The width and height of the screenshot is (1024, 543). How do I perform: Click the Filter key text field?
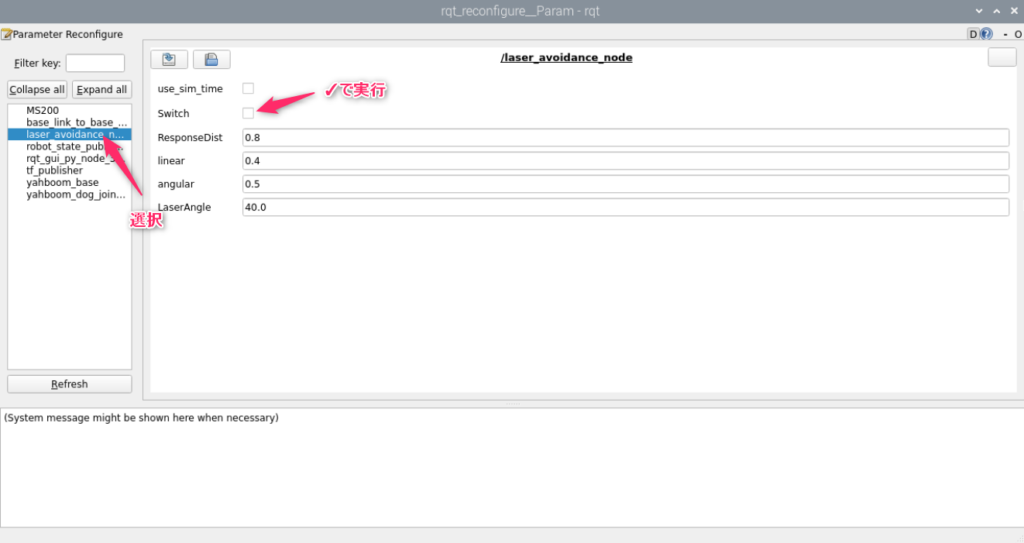[95, 63]
